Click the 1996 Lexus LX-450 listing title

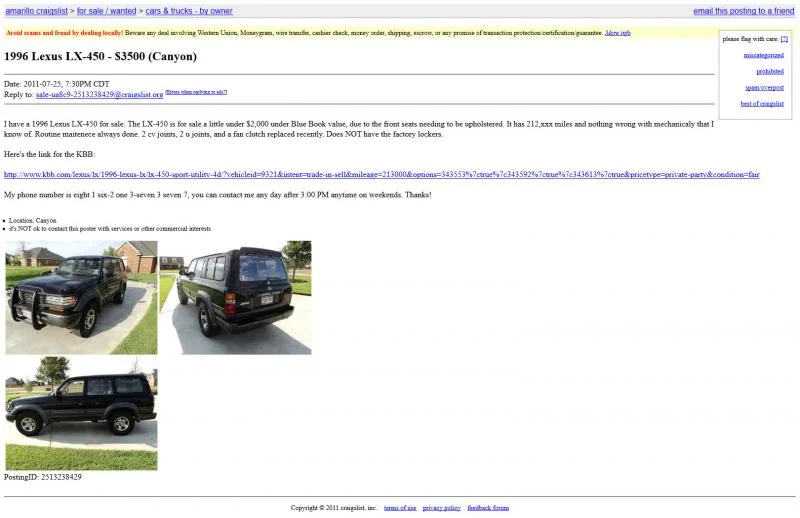click(100, 57)
